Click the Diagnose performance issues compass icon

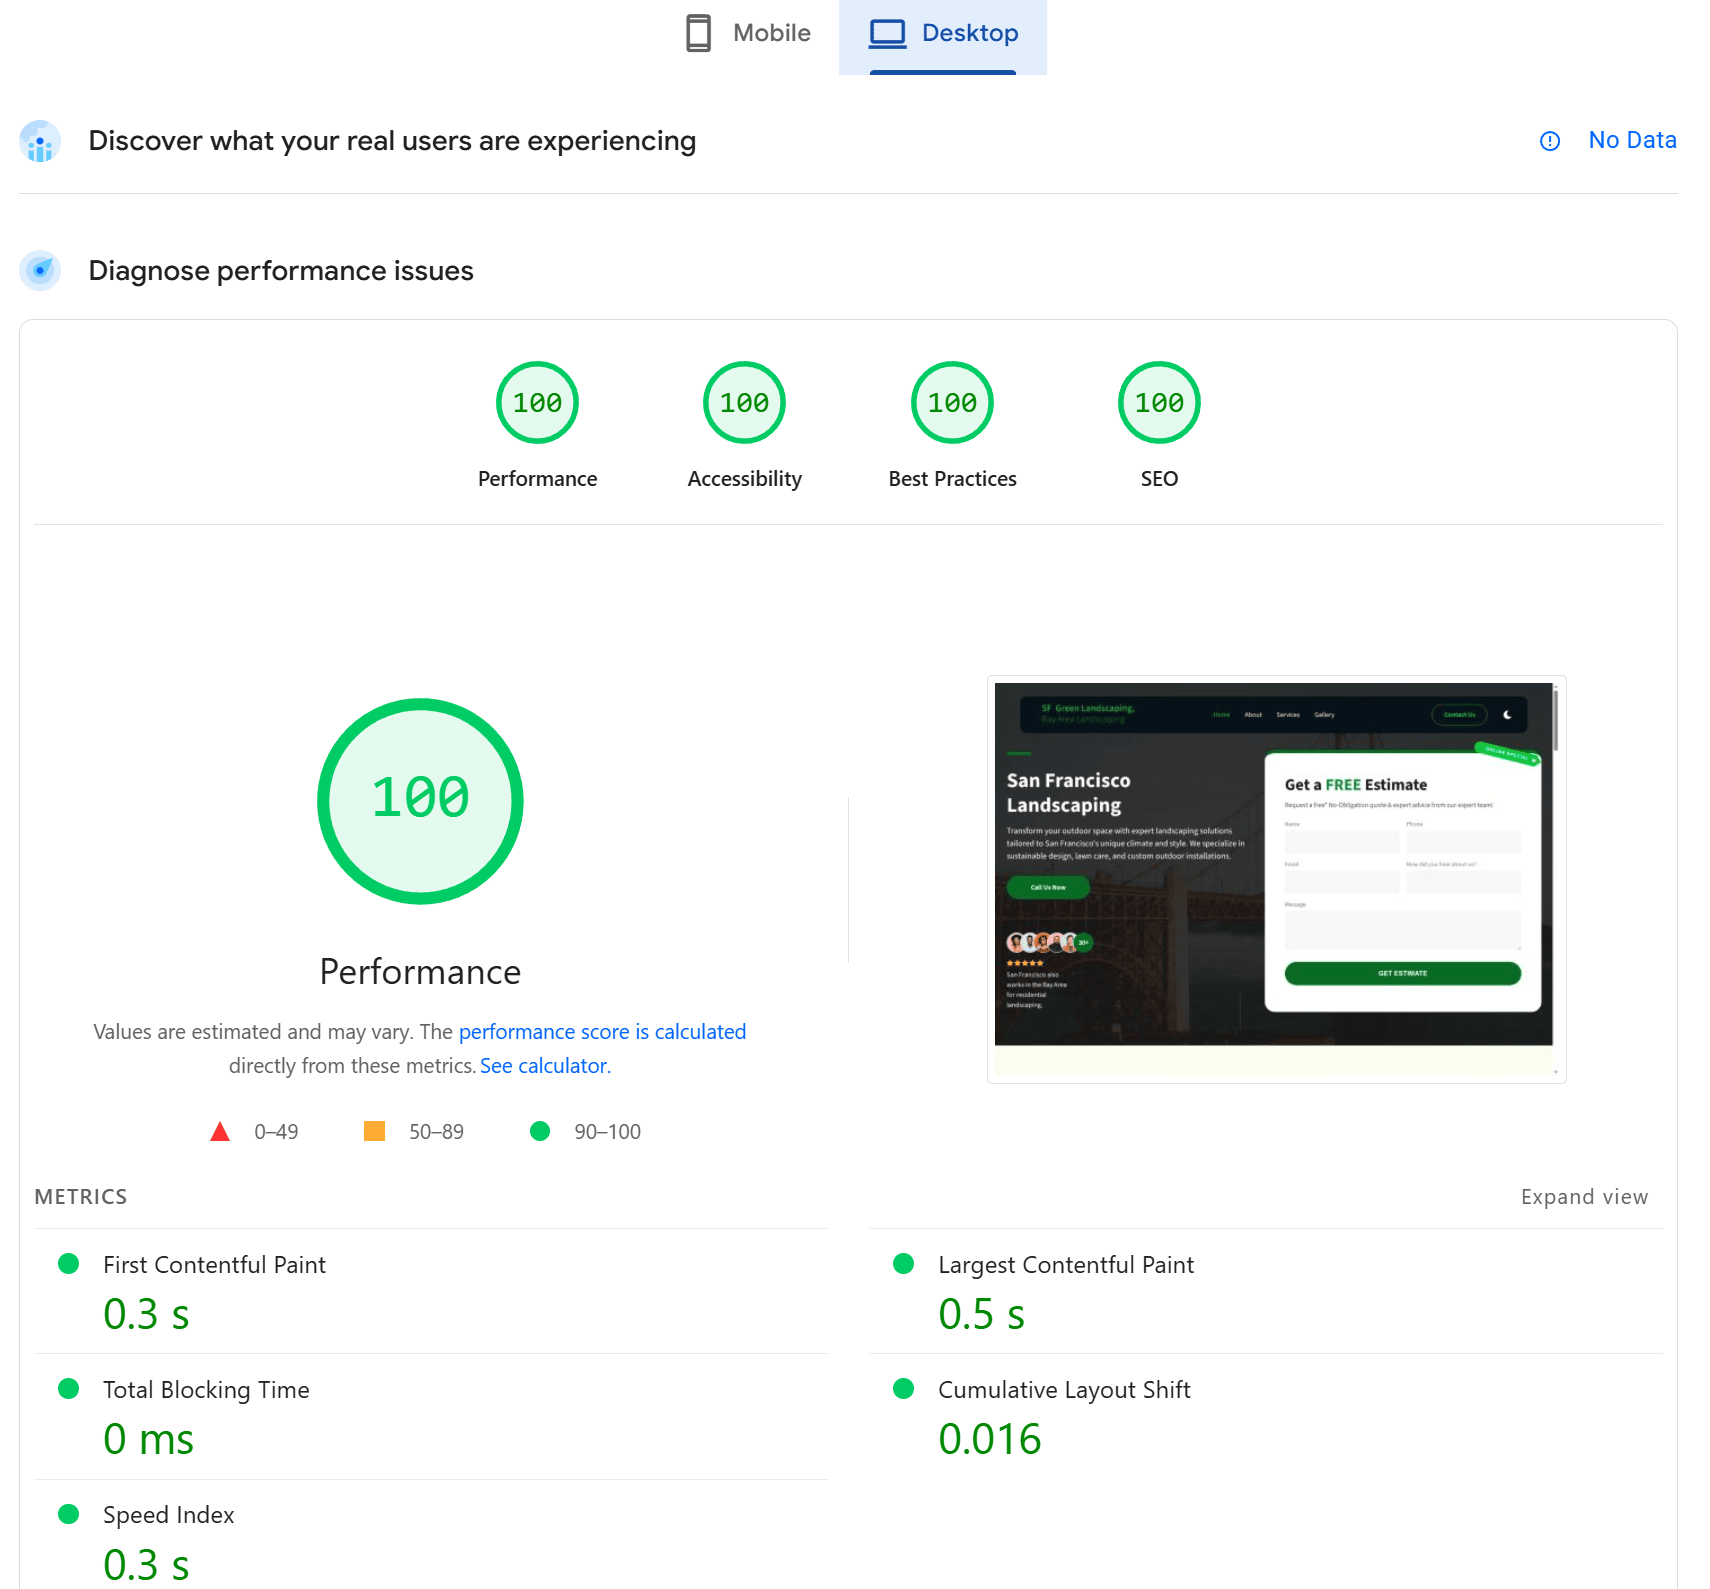click(x=39, y=270)
